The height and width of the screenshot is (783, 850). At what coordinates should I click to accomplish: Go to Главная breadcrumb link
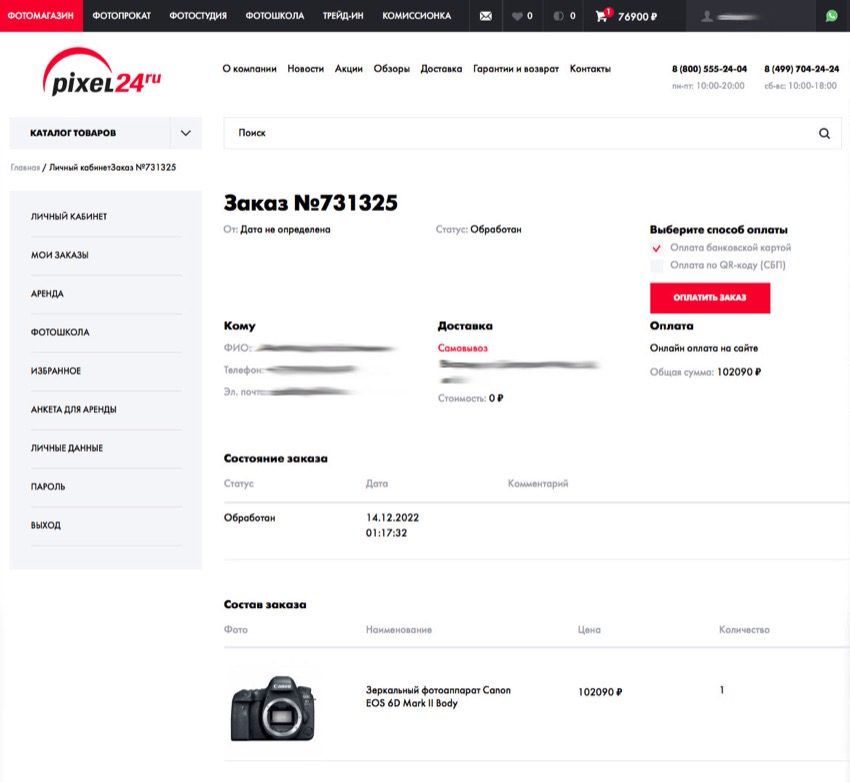(25, 168)
